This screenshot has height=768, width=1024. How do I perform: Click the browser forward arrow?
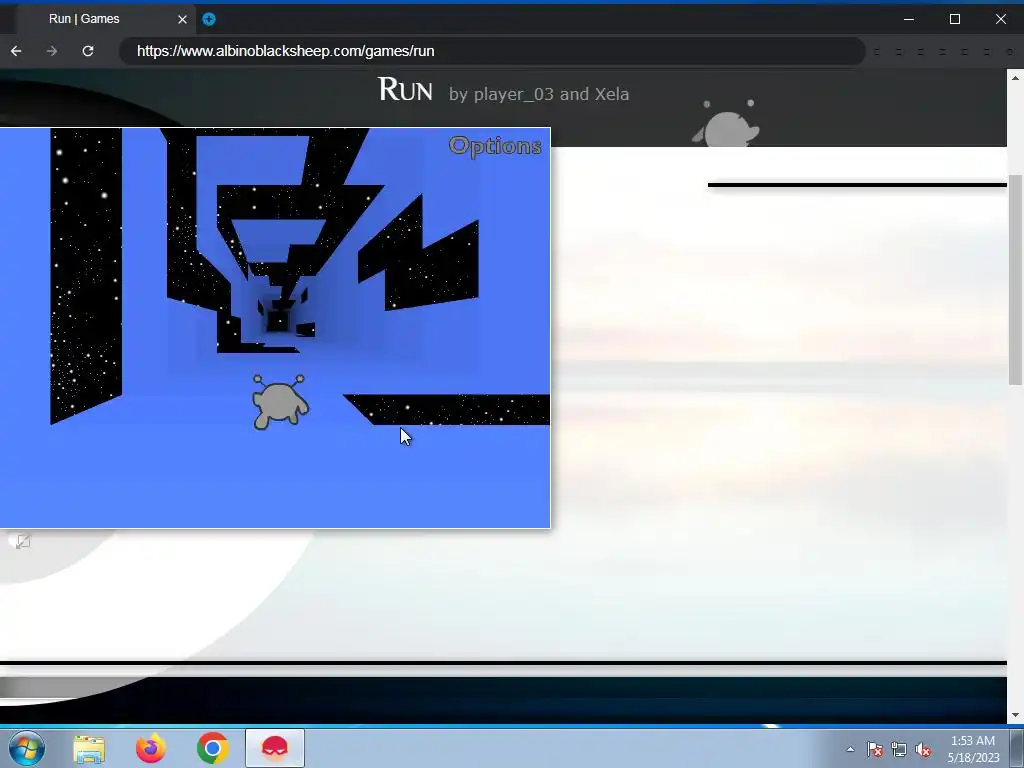coord(52,51)
